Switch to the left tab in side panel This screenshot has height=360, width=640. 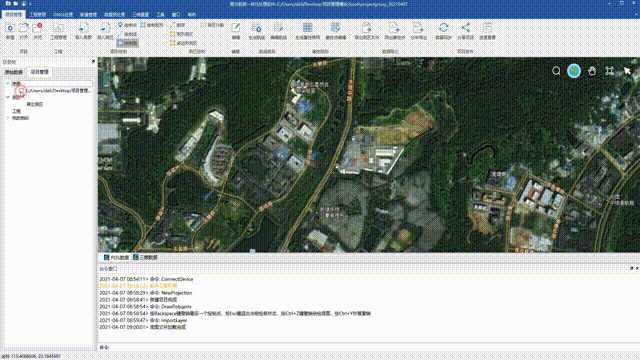point(13,72)
